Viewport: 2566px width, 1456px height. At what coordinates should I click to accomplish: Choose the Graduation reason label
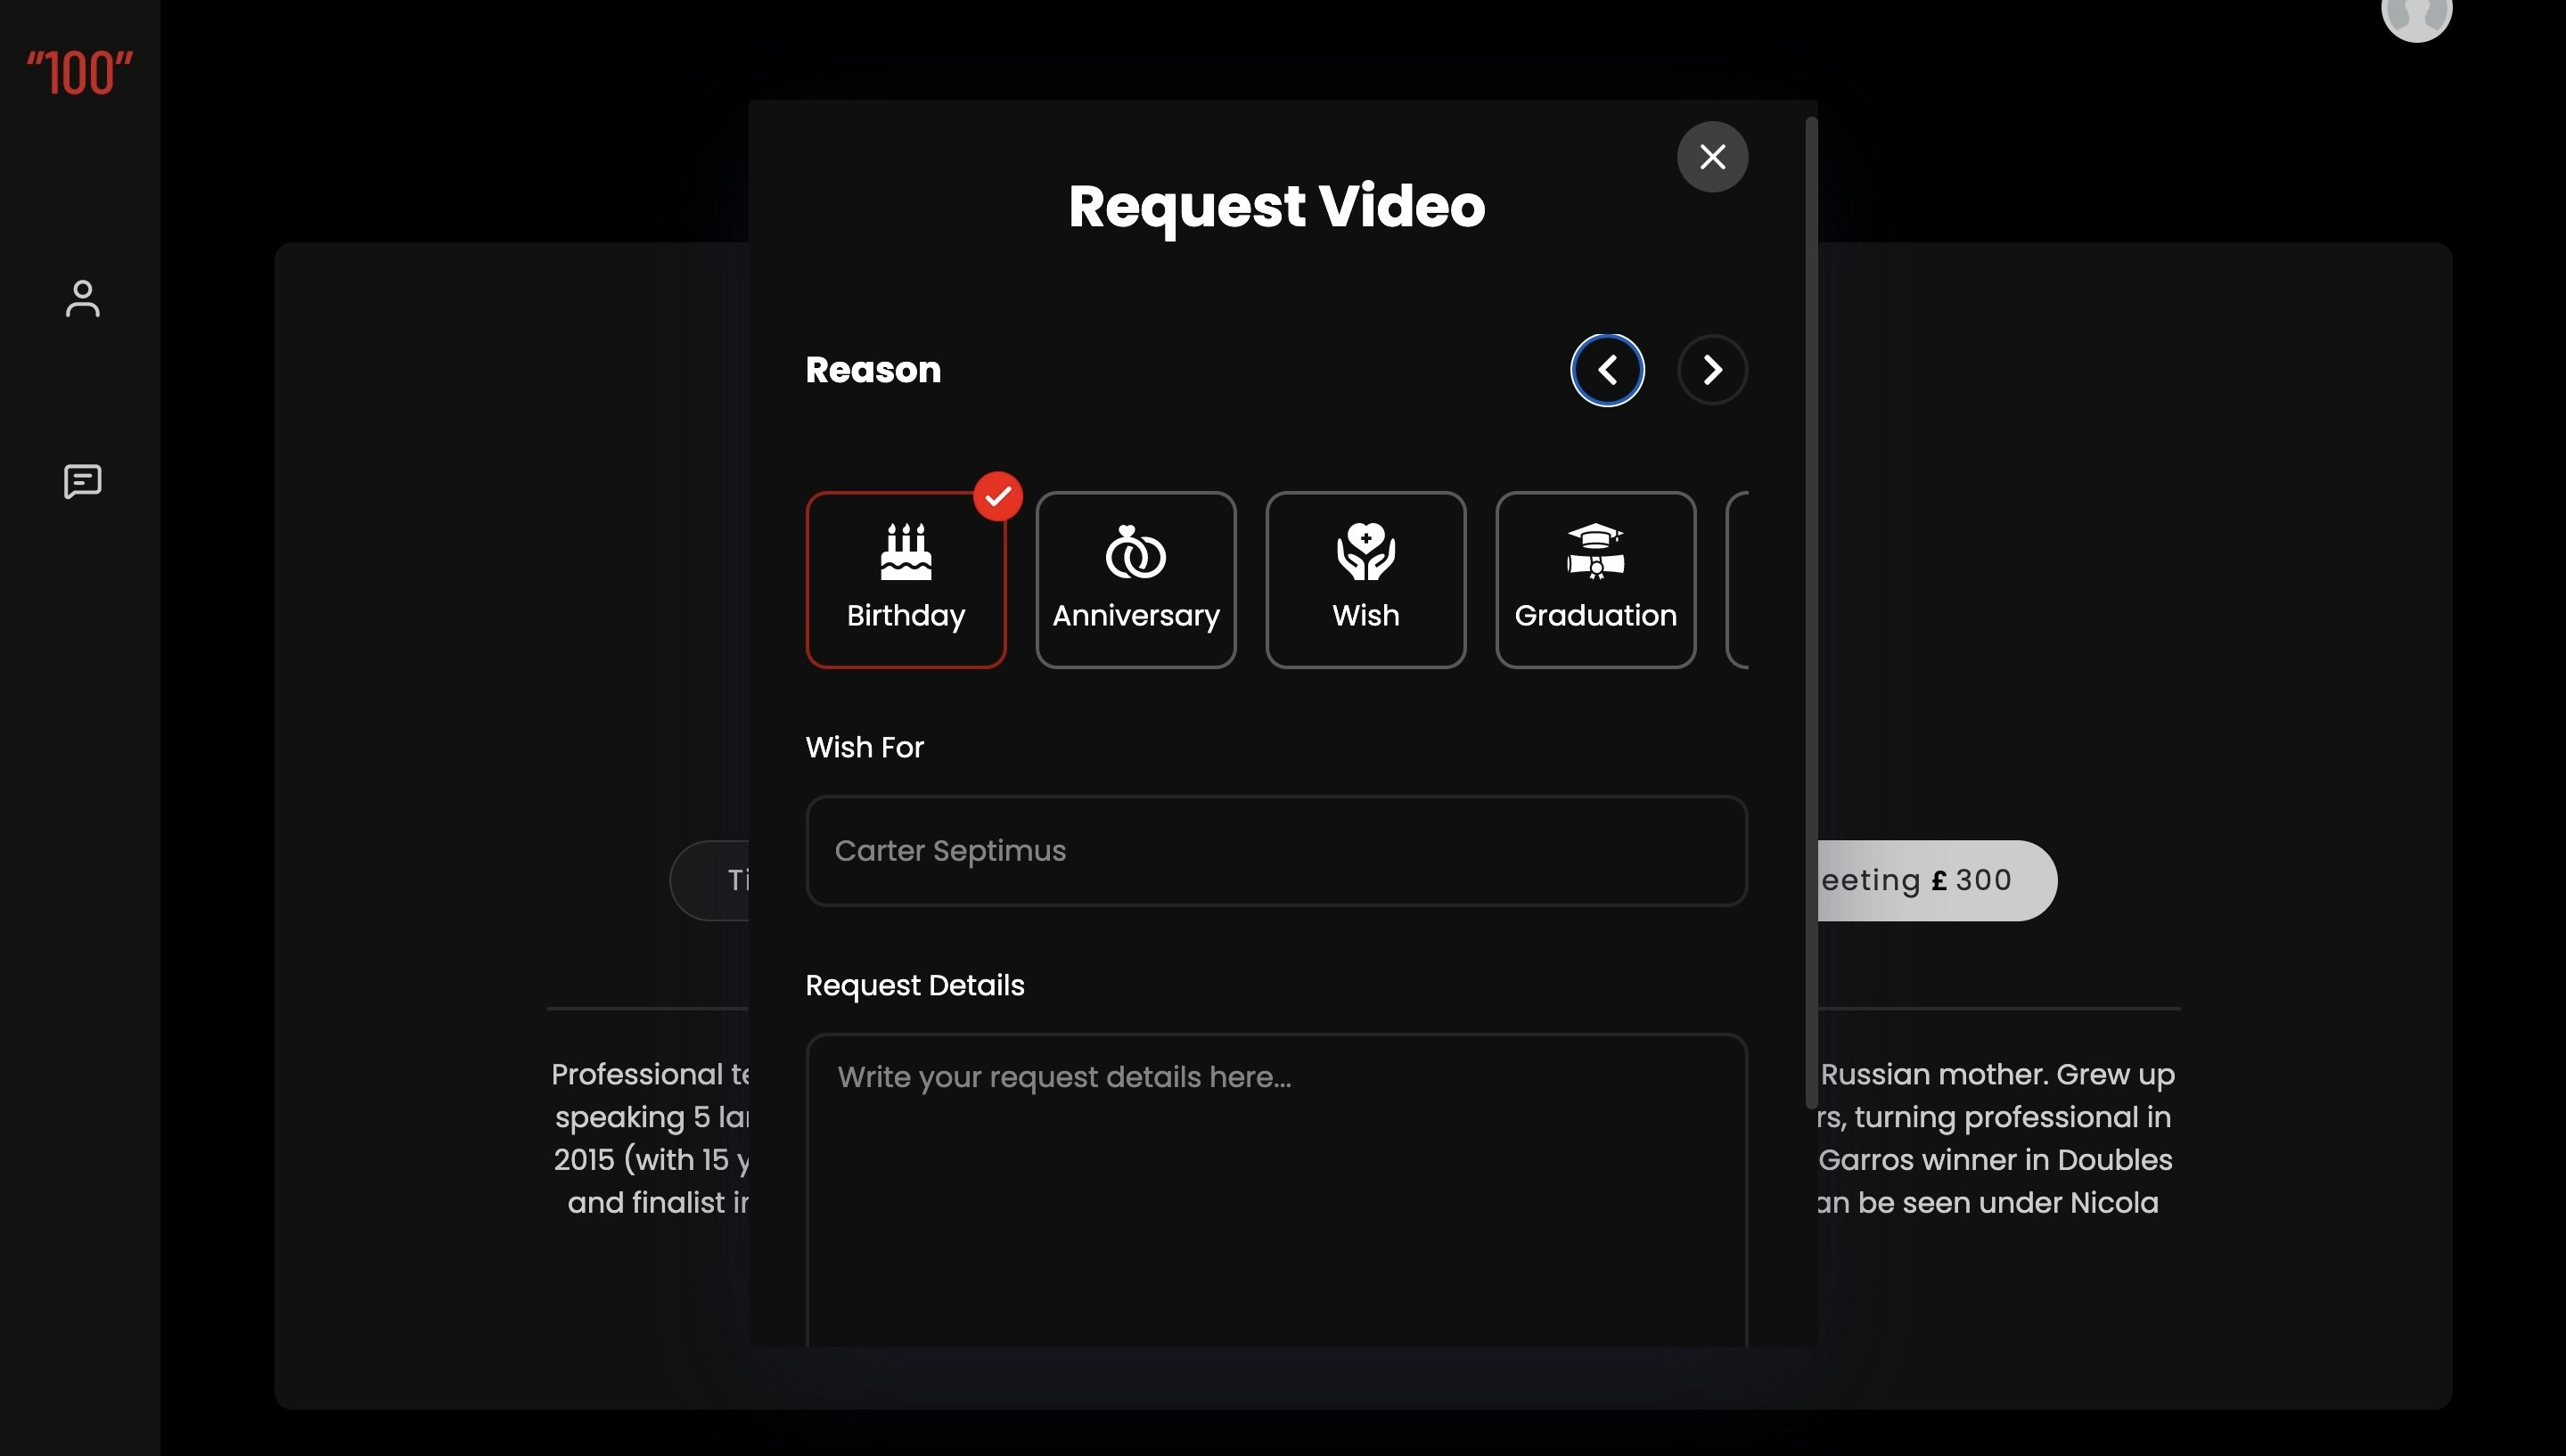[x=1595, y=616]
